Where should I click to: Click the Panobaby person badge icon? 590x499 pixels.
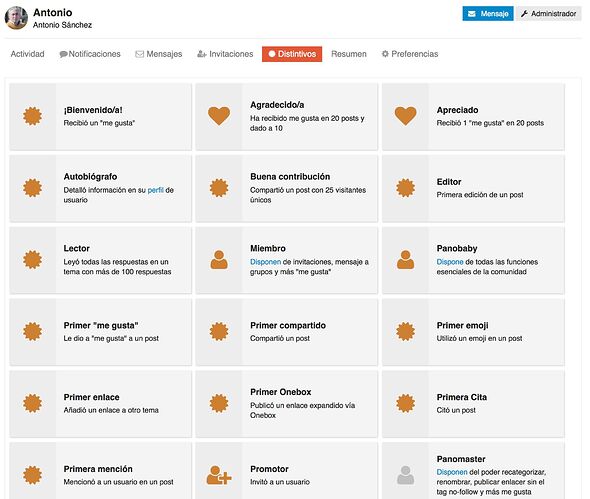tap(405, 260)
